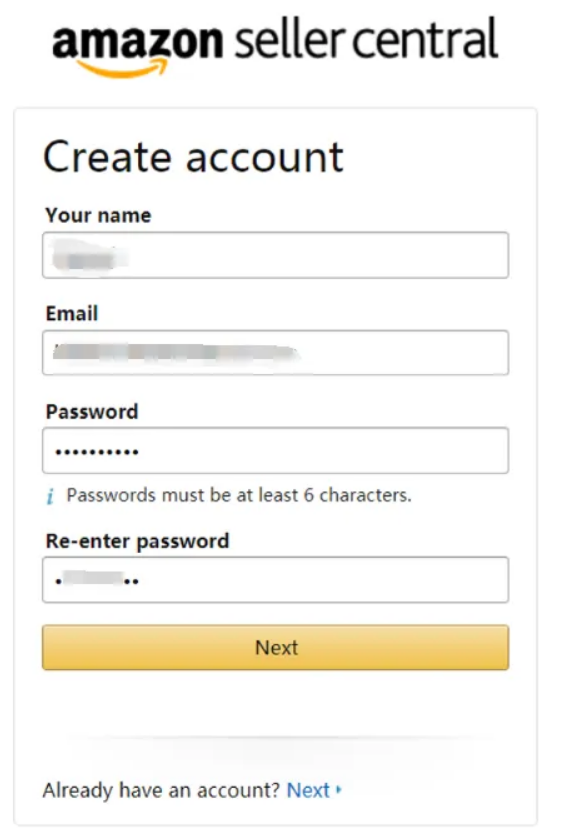Image resolution: width=576 pixels, height=833 pixels.
Task: Select the Password input field
Action: coord(275,450)
